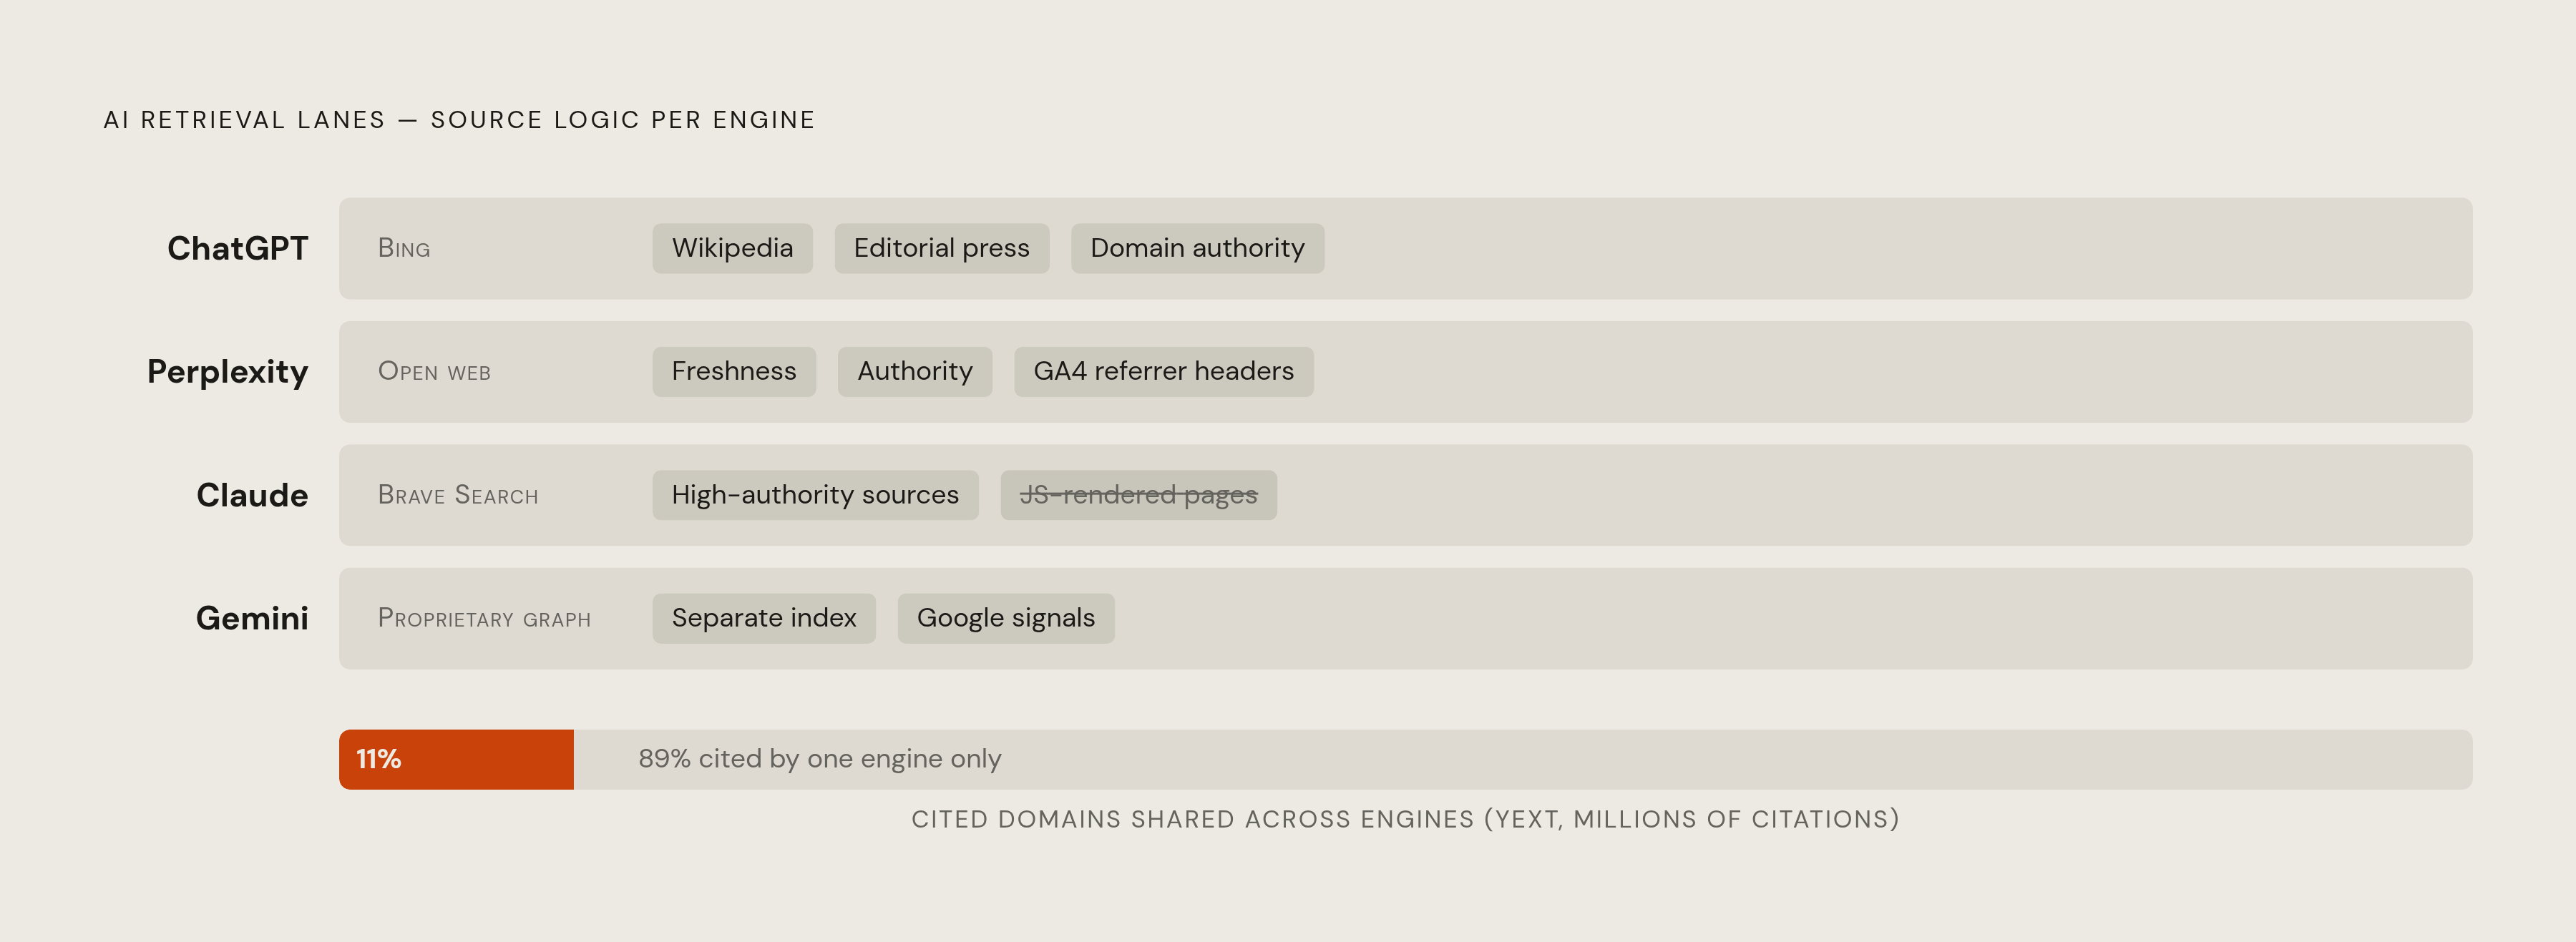Screen dimensions: 2576x942
Task: Click the Perplexity engine label
Action: tap(228, 372)
